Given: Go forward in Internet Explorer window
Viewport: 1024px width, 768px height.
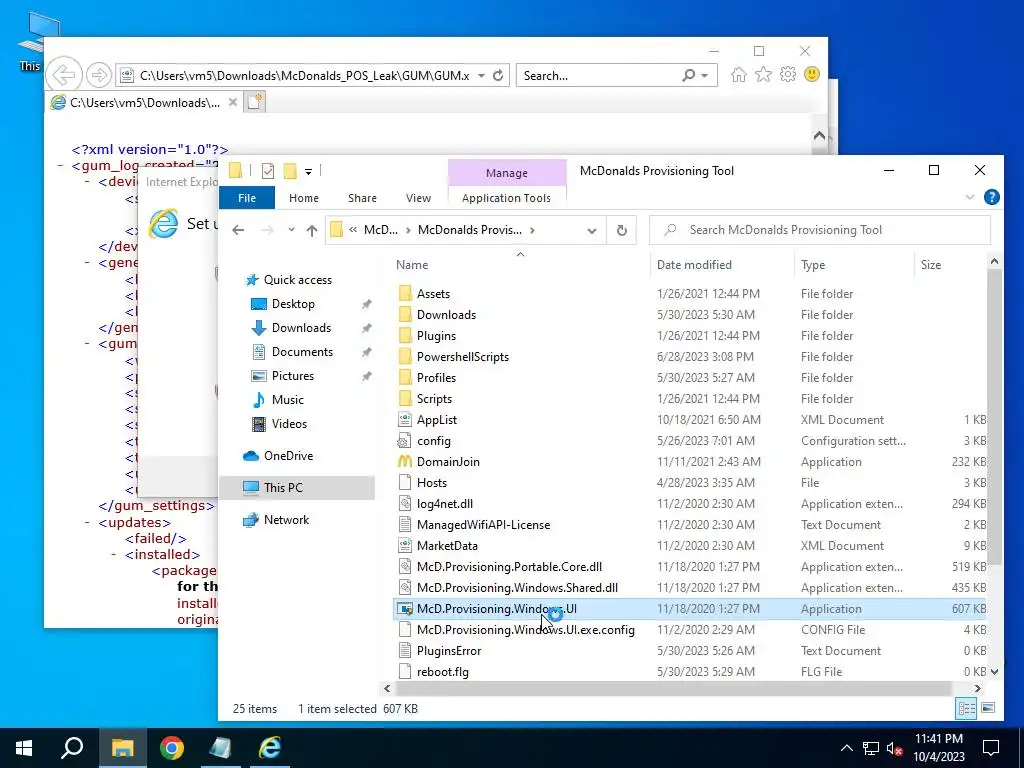Looking at the screenshot, I should tap(99, 75).
